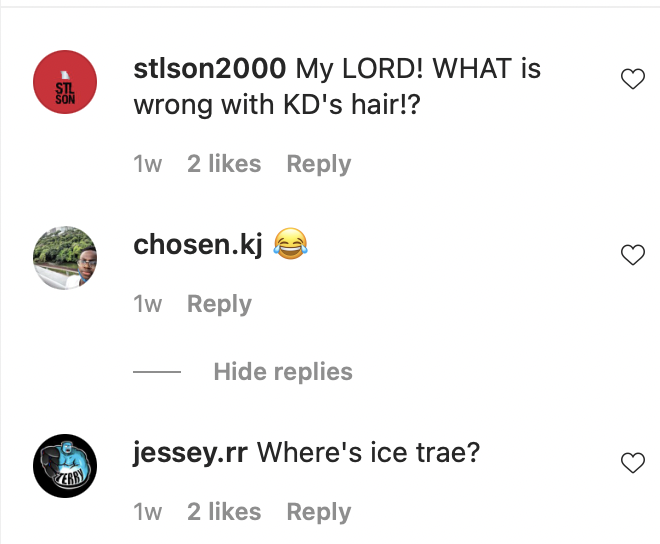This screenshot has height=544, width=660.
Task: Like chosen.kj's reply using the heart icon
Action: click(x=633, y=254)
